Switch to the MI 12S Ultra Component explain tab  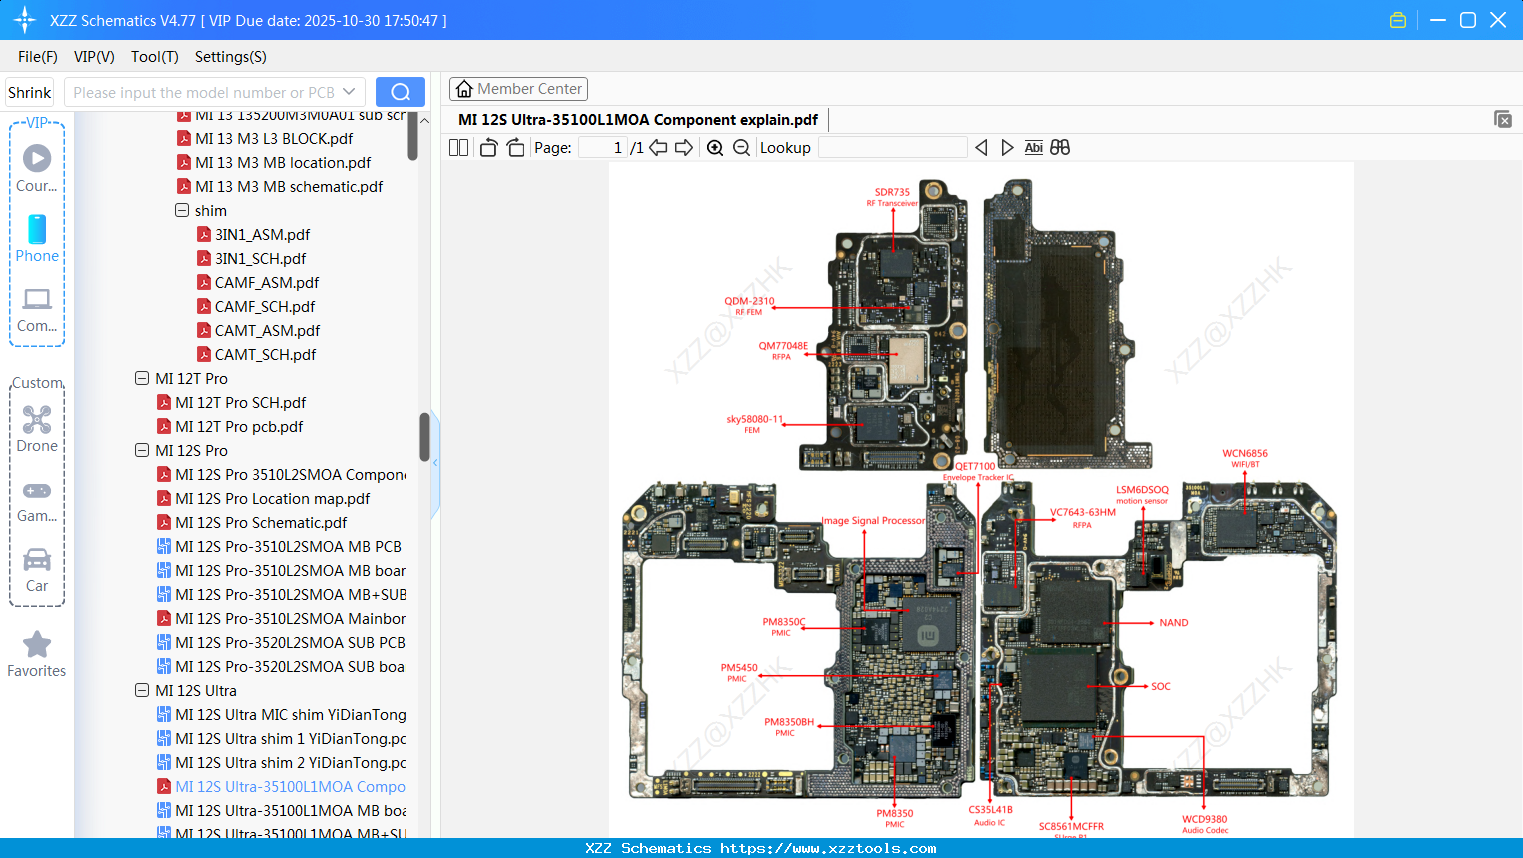coord(637,119)
